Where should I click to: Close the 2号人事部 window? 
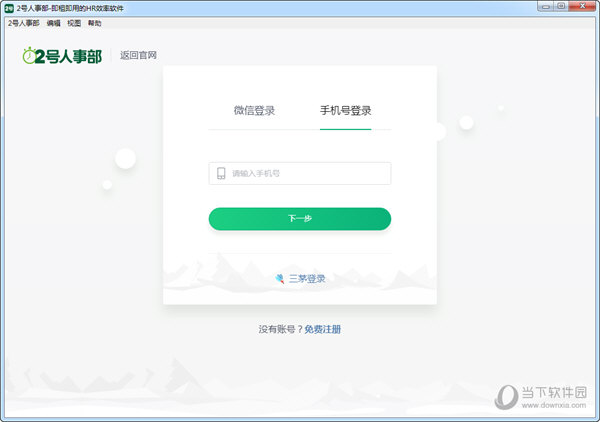pos(582,6)
